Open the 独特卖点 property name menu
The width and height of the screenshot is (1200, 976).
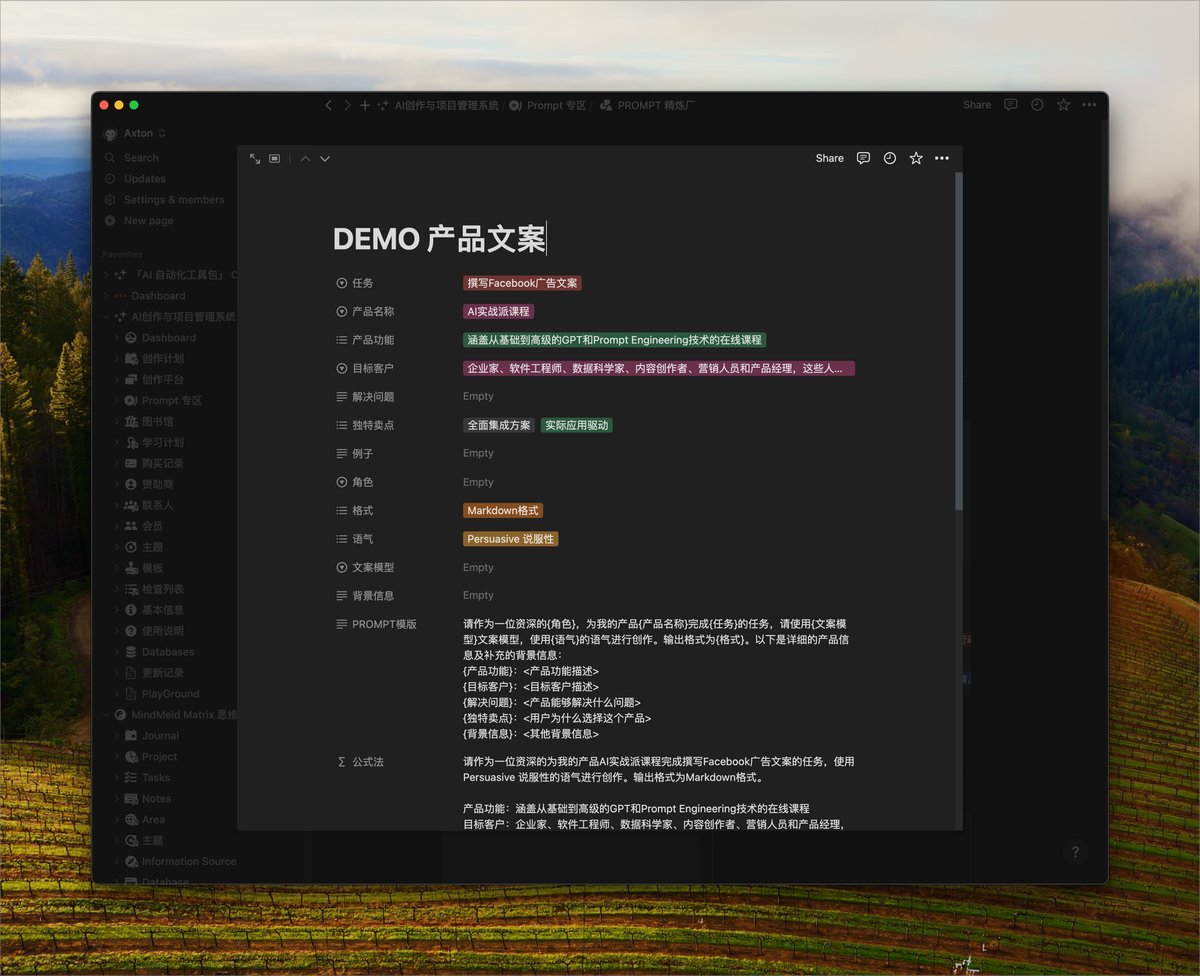coord(372,425)
